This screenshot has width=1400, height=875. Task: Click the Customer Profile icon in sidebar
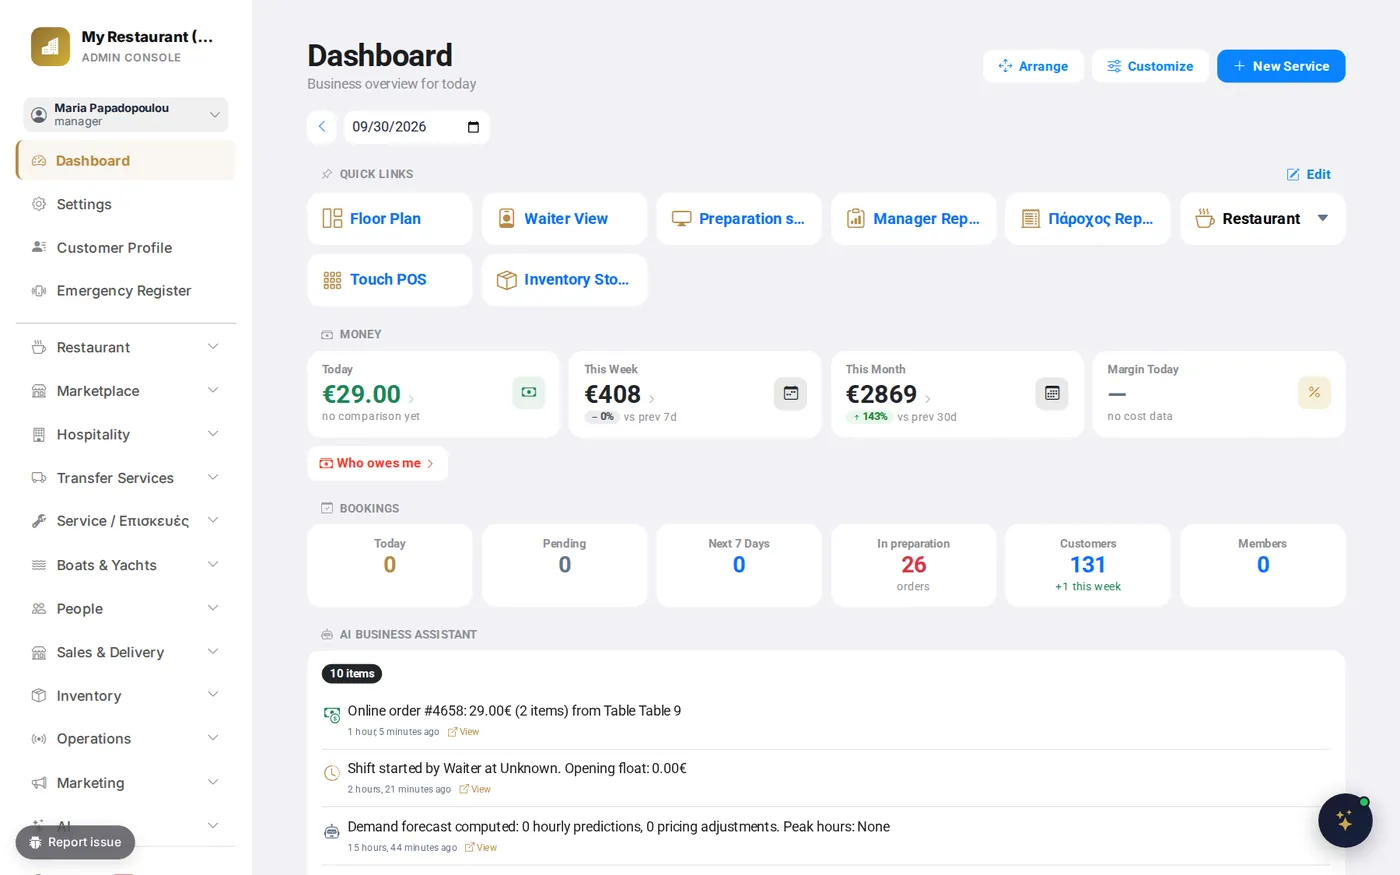pyautogui.click(x=39, y=247)
